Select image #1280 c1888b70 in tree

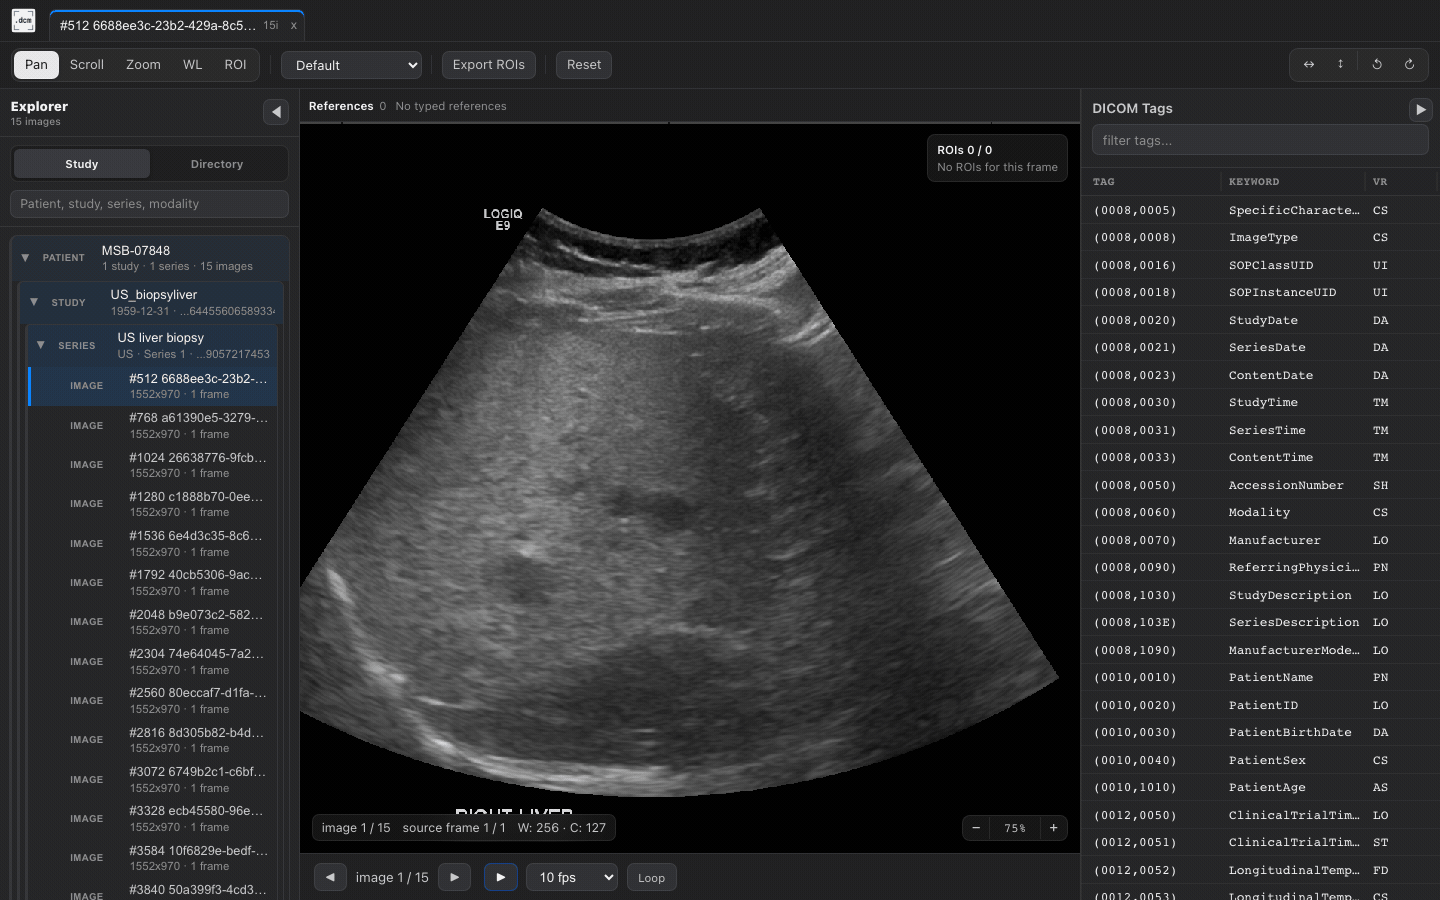(153, 504)
